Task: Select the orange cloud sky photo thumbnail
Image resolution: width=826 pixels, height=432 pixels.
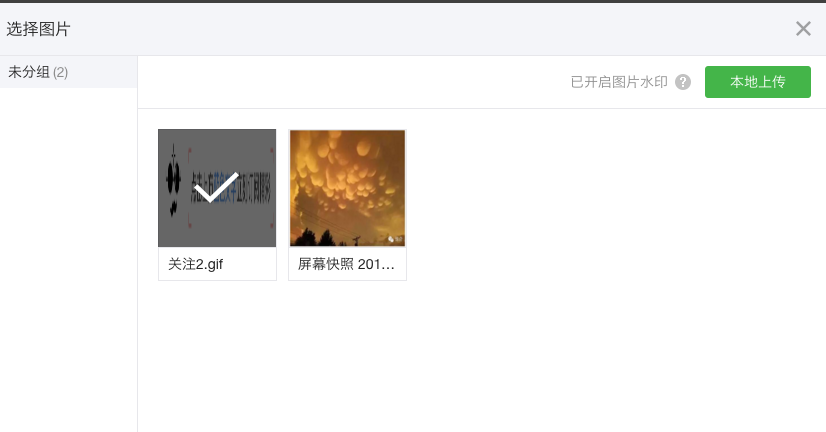Action: point(348,188)
